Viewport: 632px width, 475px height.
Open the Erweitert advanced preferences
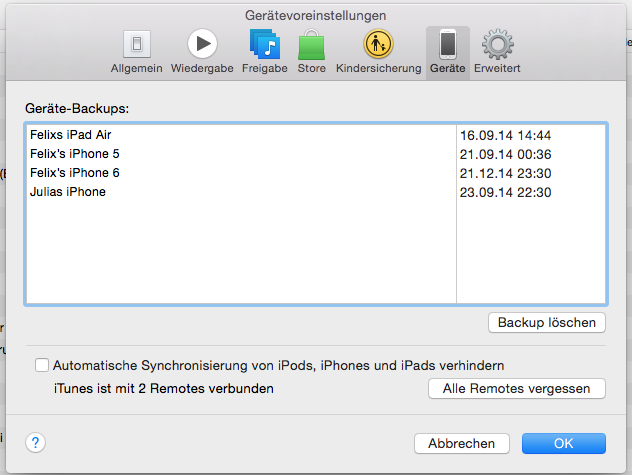(497, 52)
